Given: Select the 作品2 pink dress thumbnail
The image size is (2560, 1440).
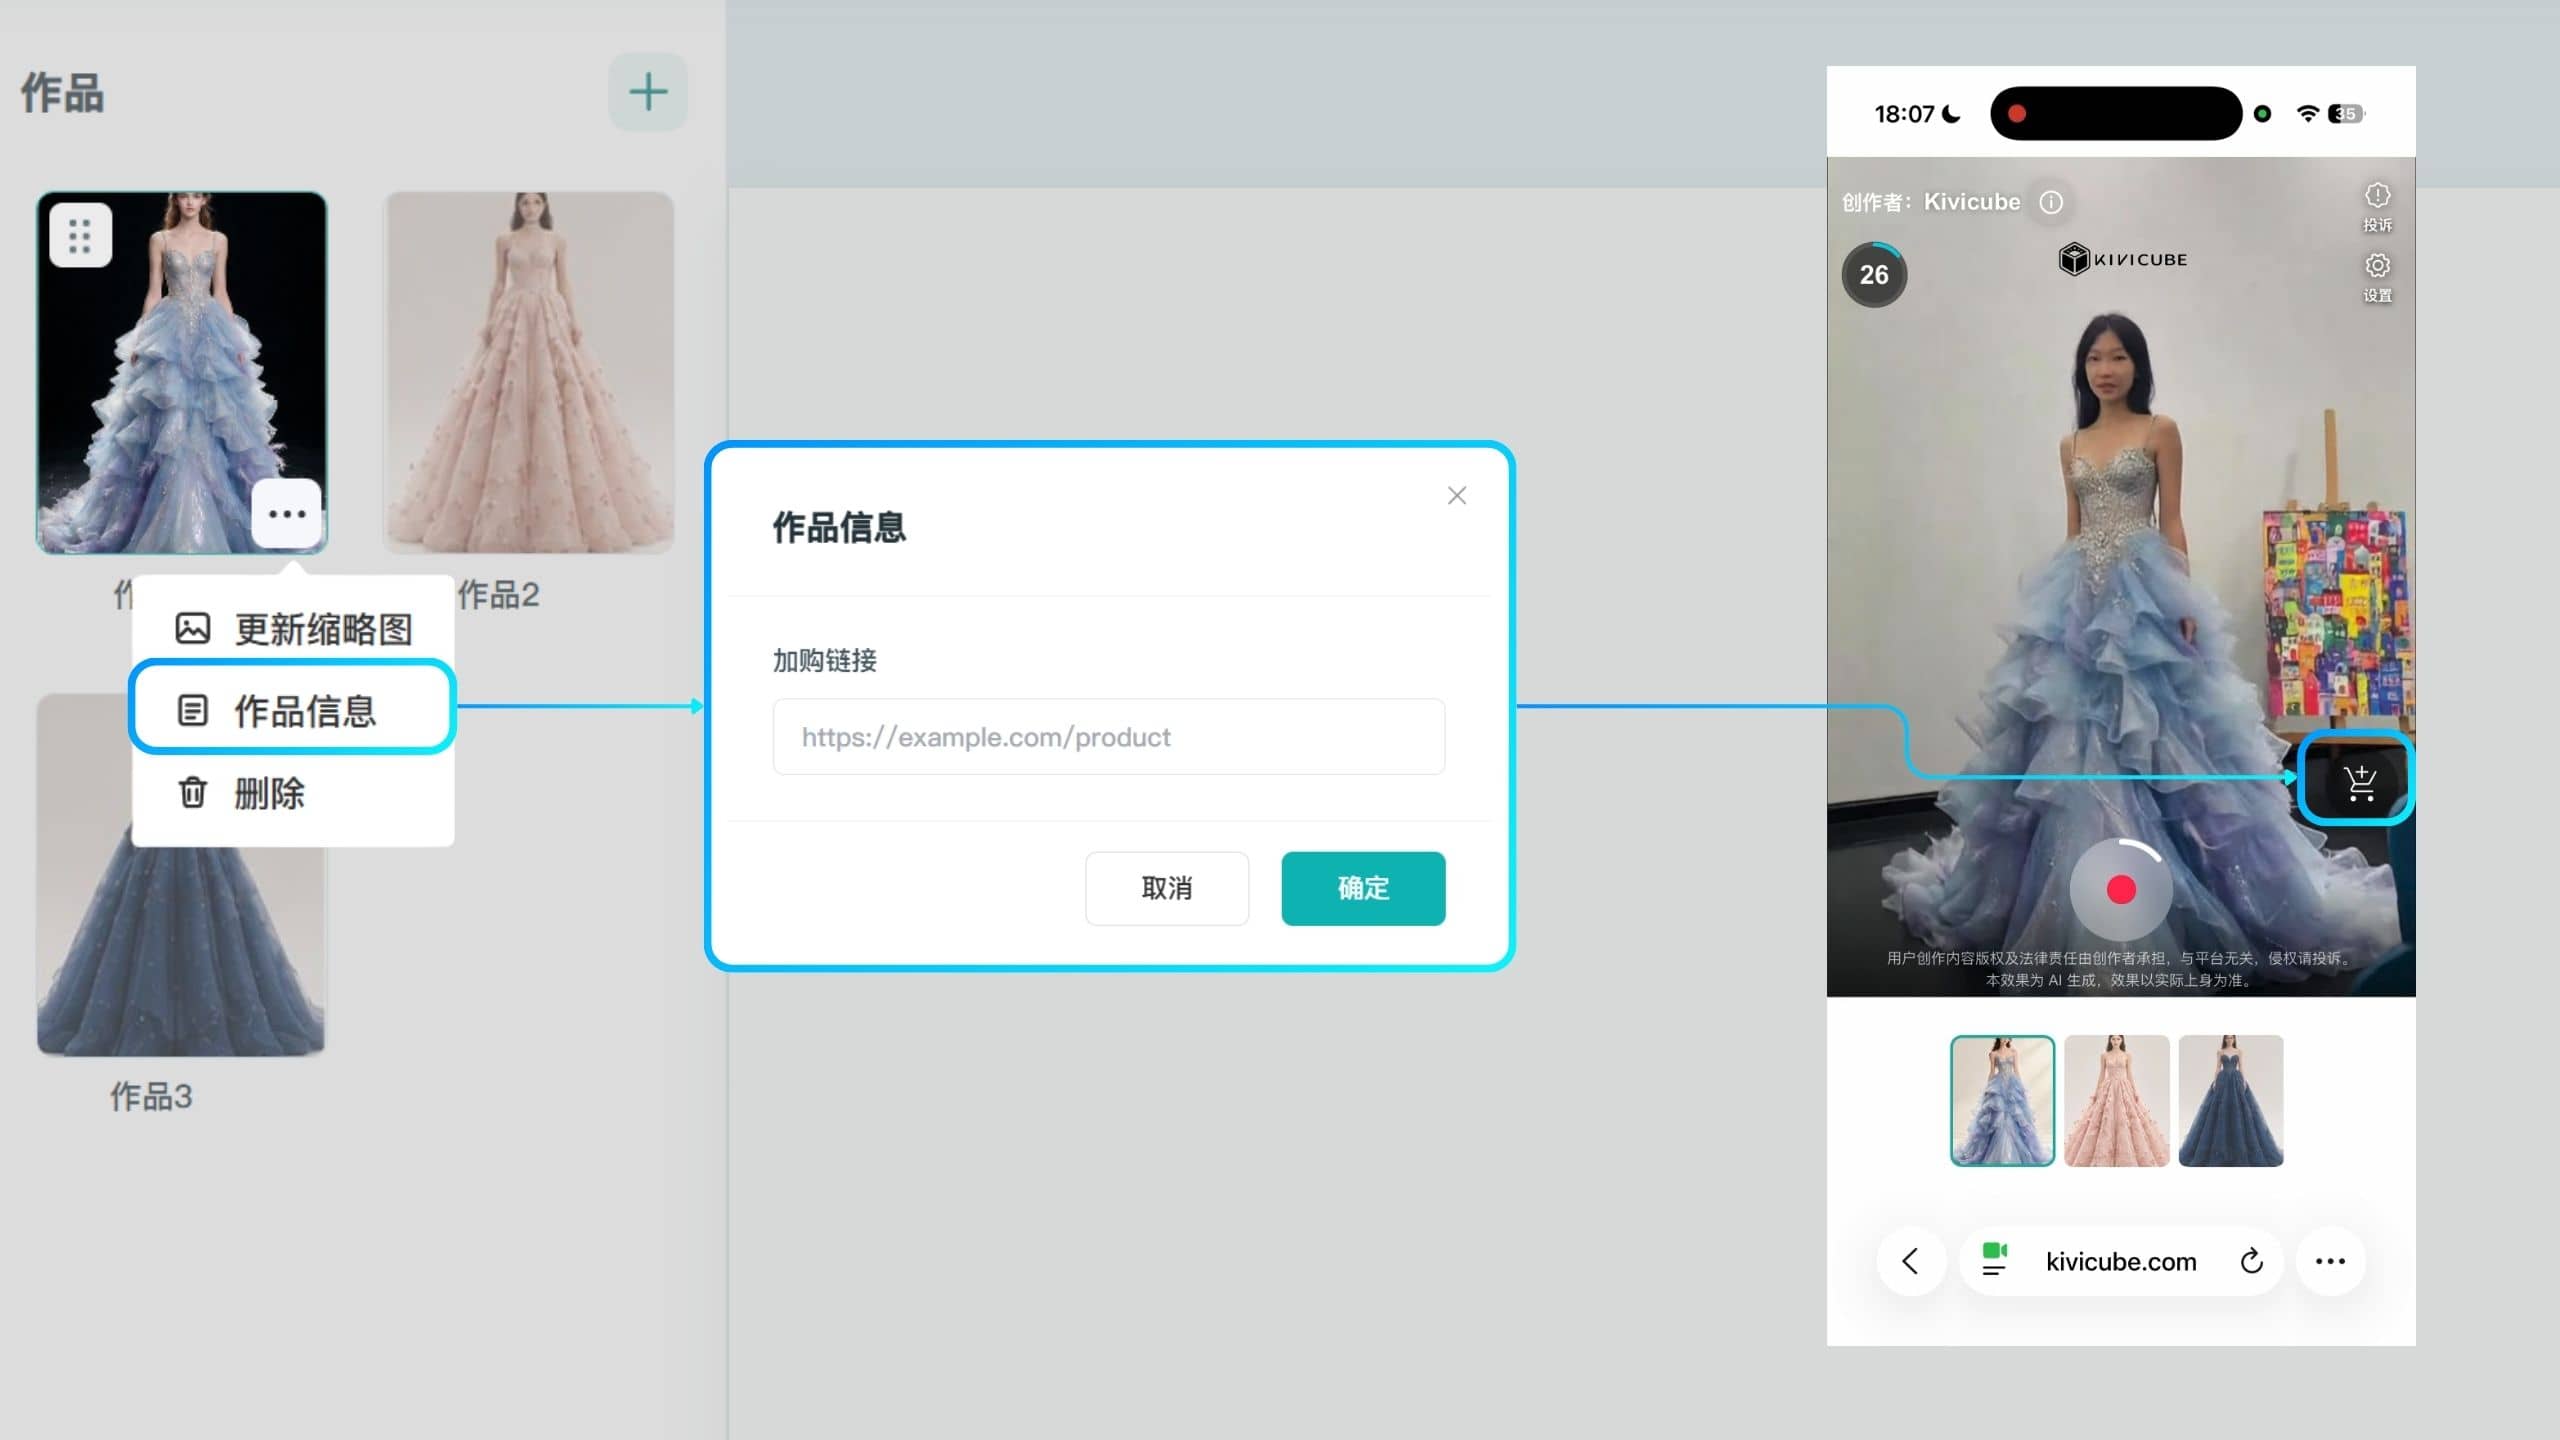Looking at the screenshot, I should click(x=529, y=372).
